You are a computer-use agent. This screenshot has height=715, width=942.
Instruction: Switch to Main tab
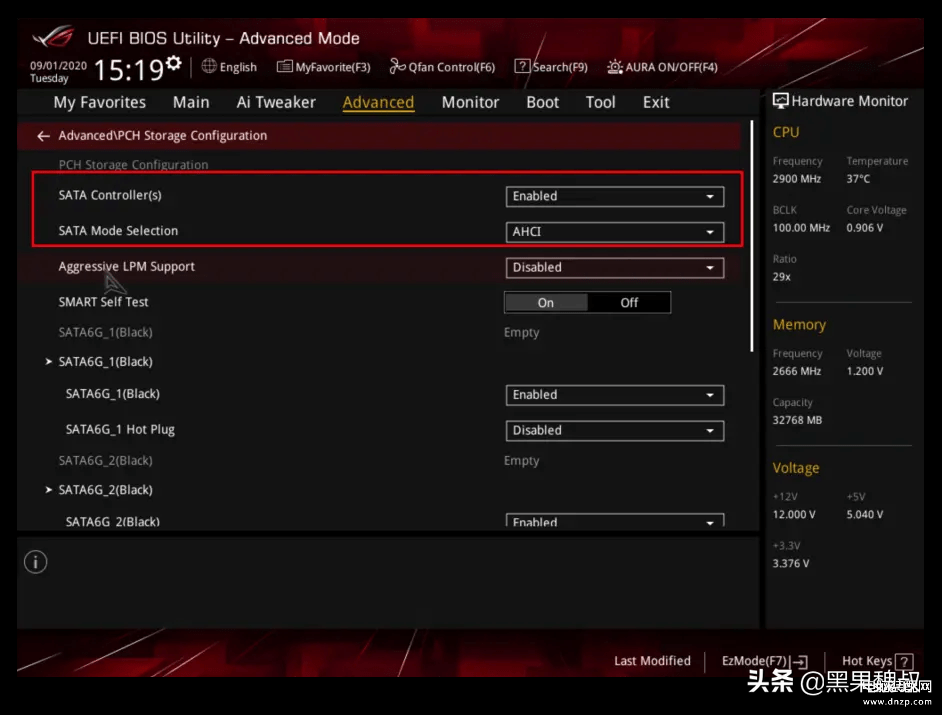[x=191, y=102]
